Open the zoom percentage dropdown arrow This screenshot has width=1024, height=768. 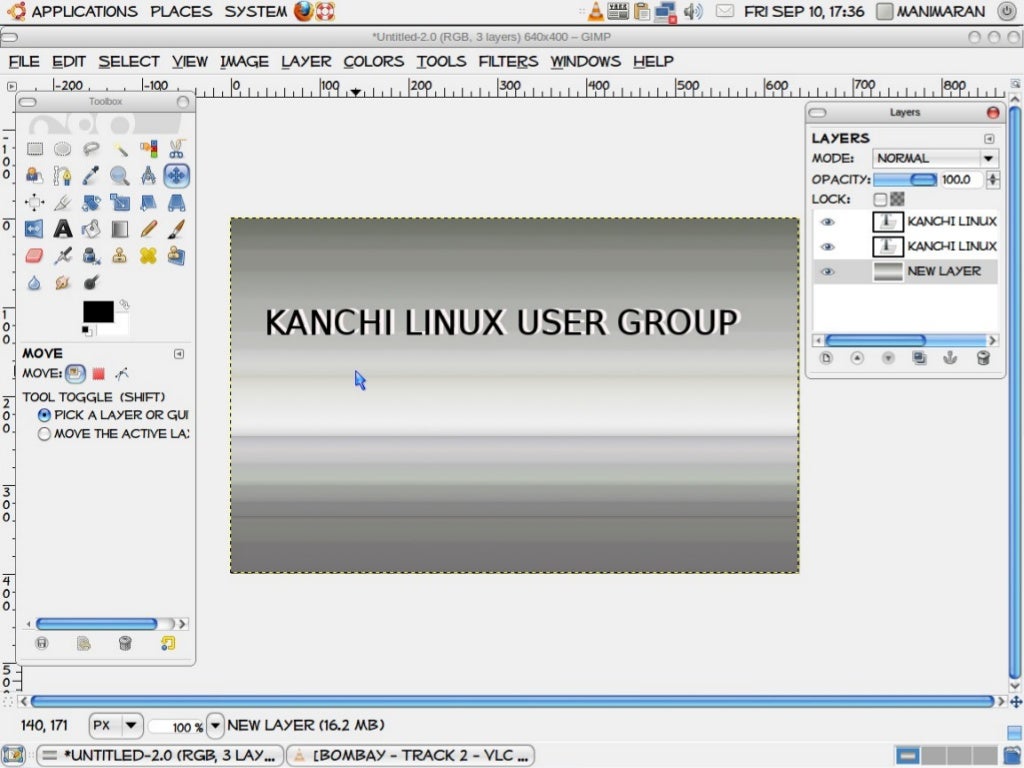215,726
